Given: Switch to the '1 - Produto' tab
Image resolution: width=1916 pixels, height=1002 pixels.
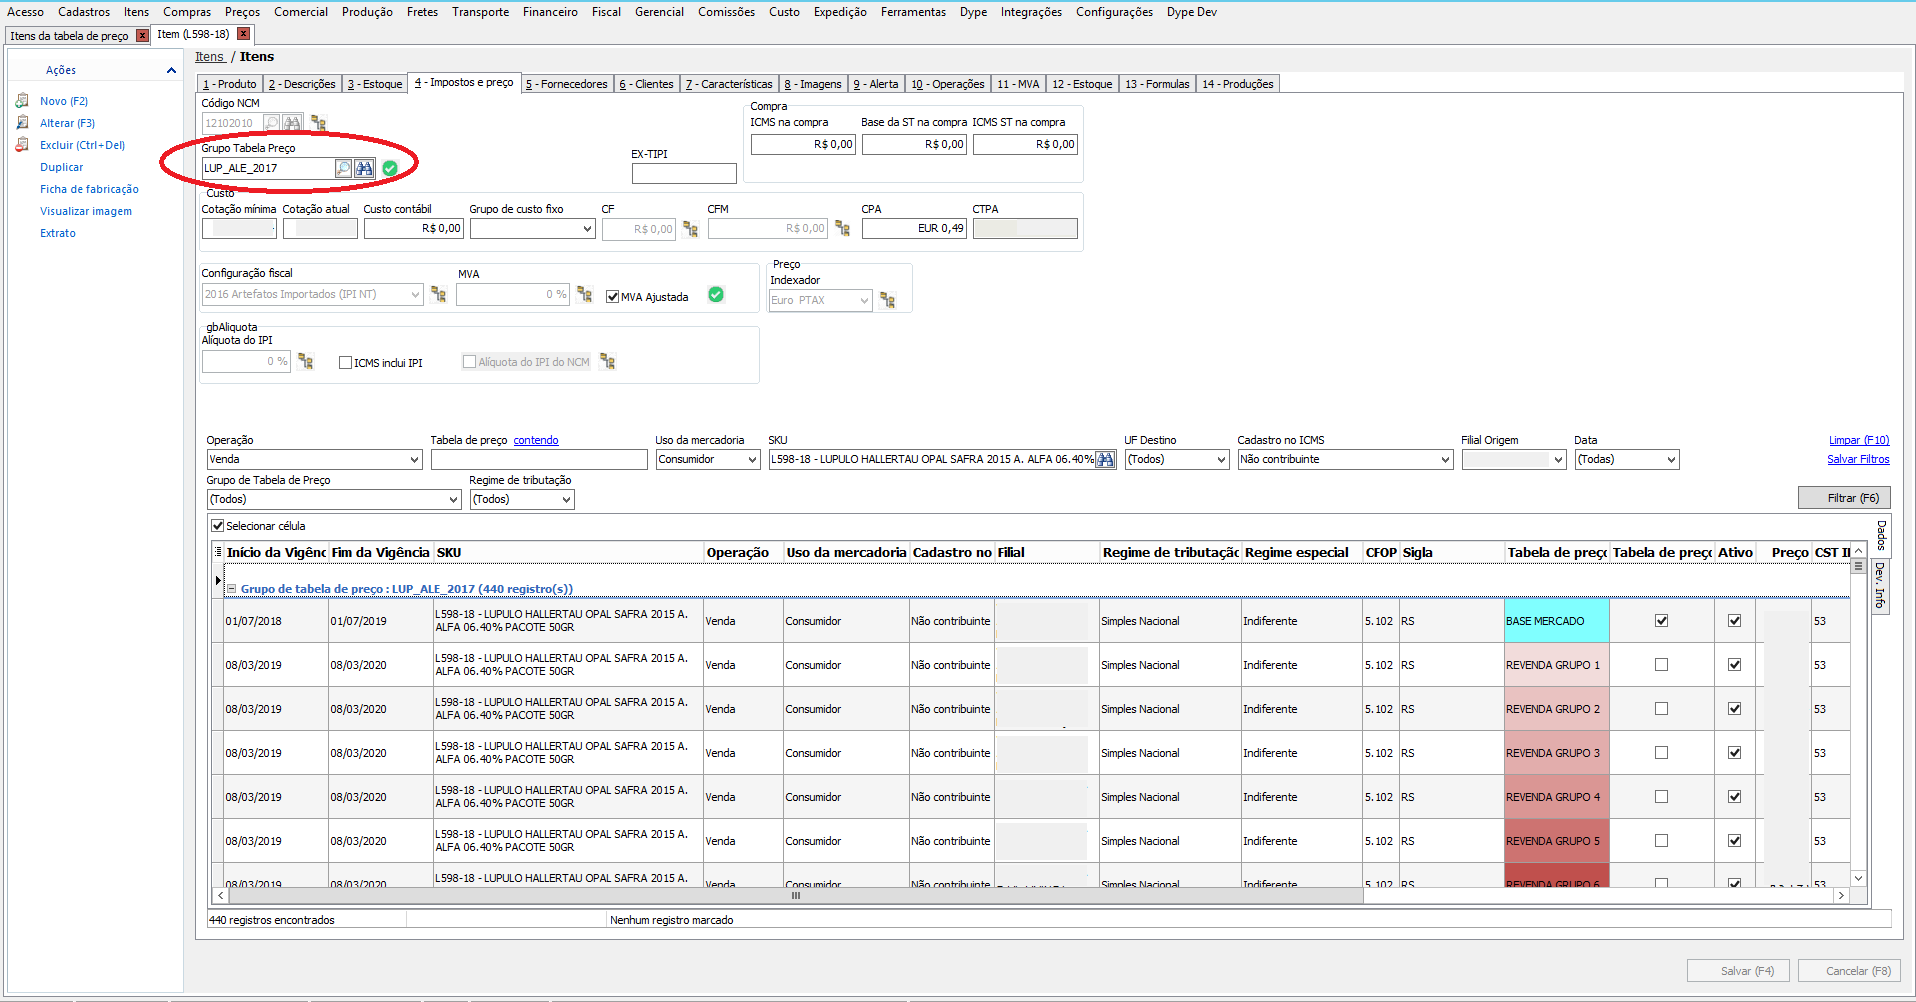Looking at the screenshot, I should coord(230,84).
